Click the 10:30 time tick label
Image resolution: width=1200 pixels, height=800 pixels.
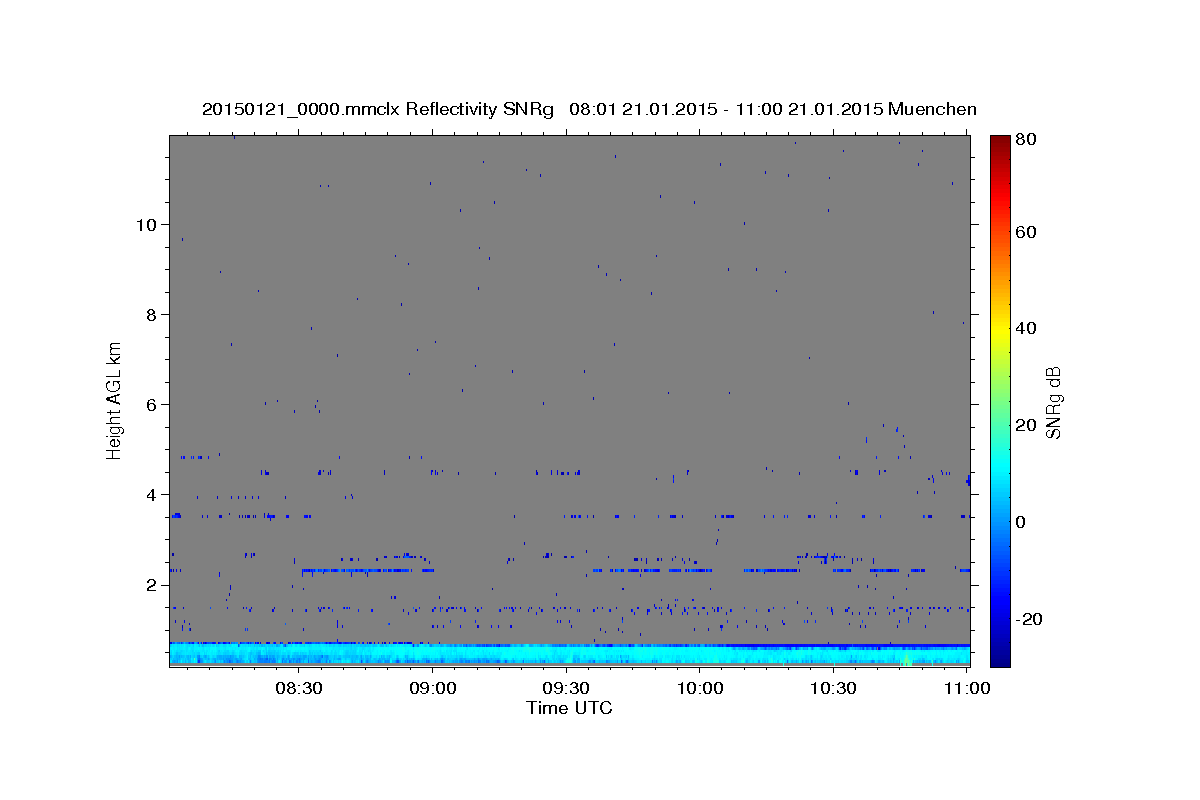click(833, 688)
